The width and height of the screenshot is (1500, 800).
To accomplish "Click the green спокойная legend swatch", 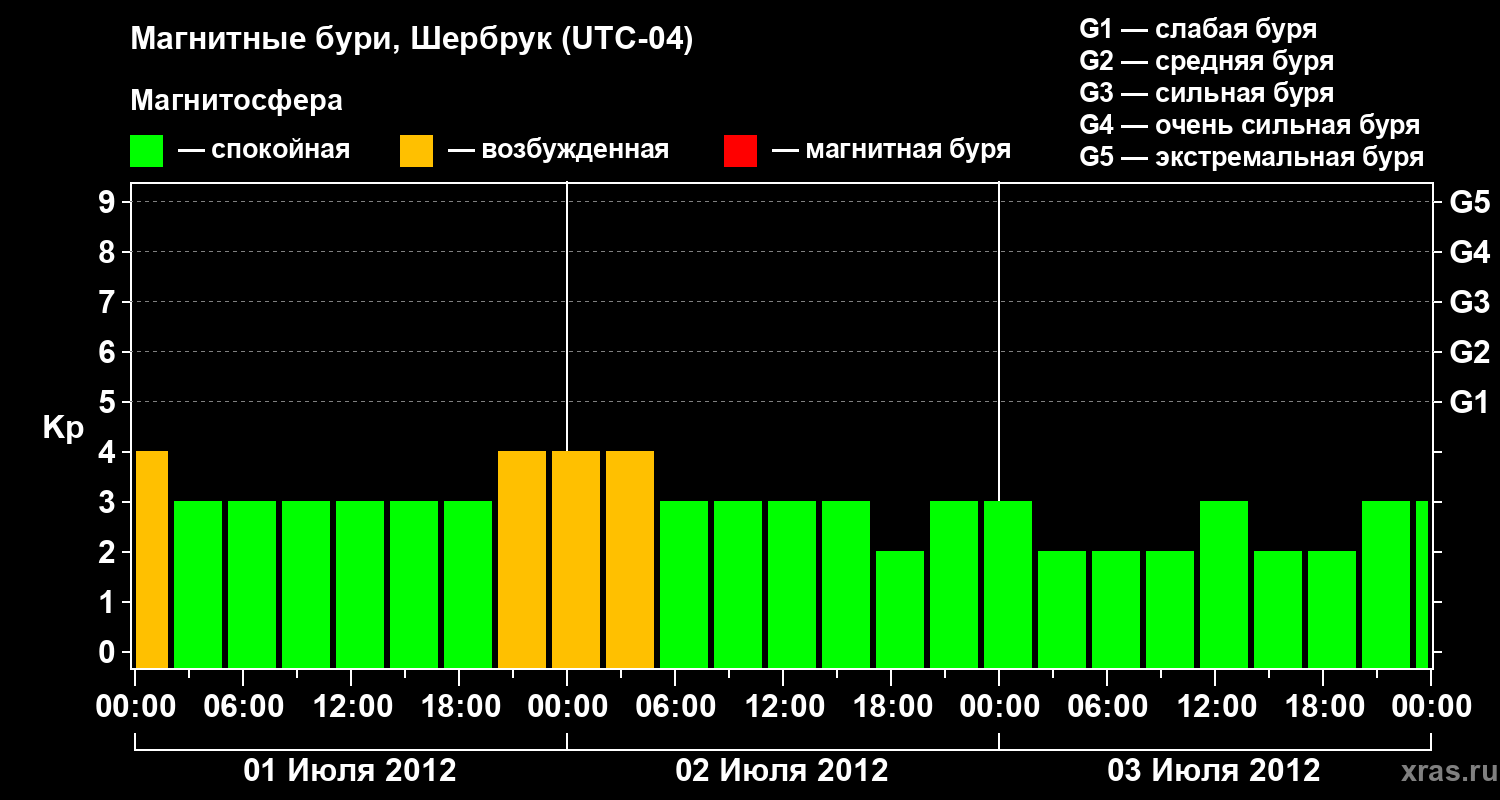I will click(x=147, y=151).
